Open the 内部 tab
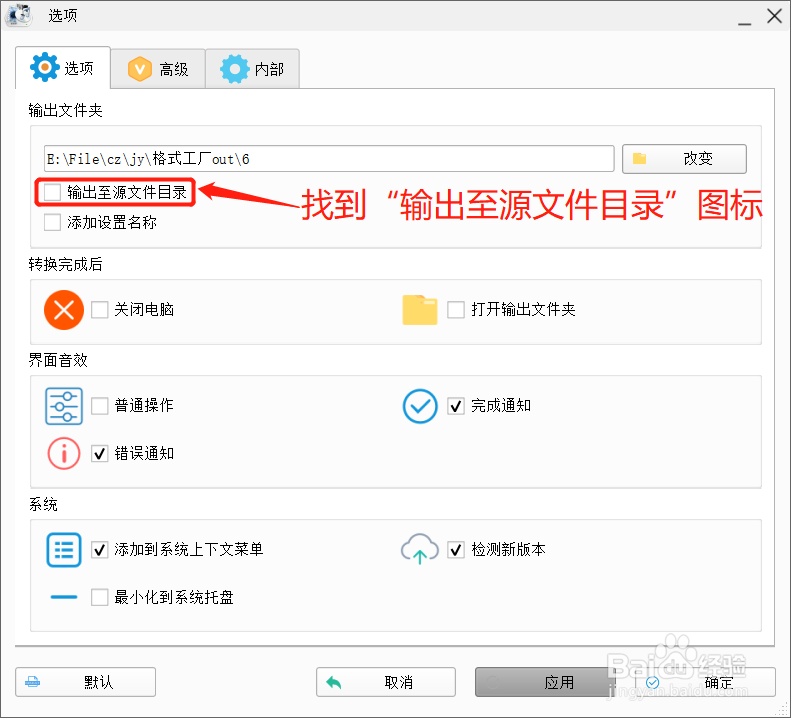Viewport: 791px width, 718px height. (x=253, y=69)
